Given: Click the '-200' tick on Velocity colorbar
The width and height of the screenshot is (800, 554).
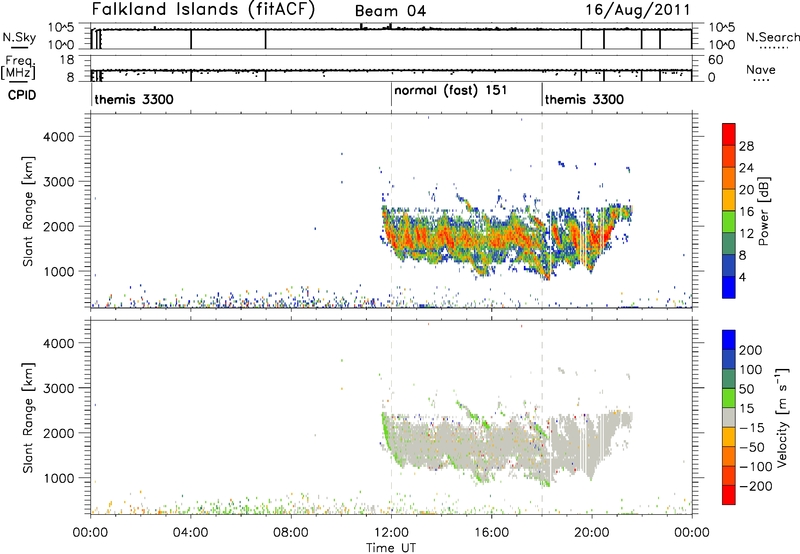Looking at the screenshot, I should (755, 486).
